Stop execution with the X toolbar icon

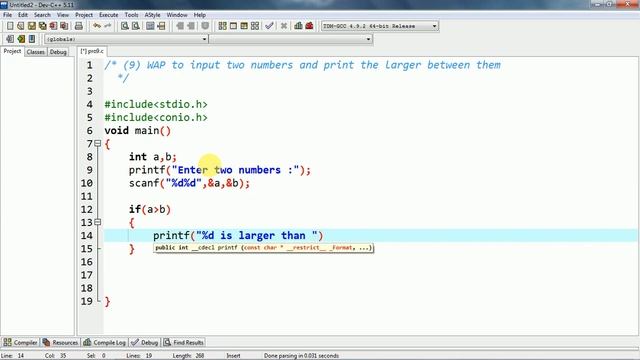(284, 26)
